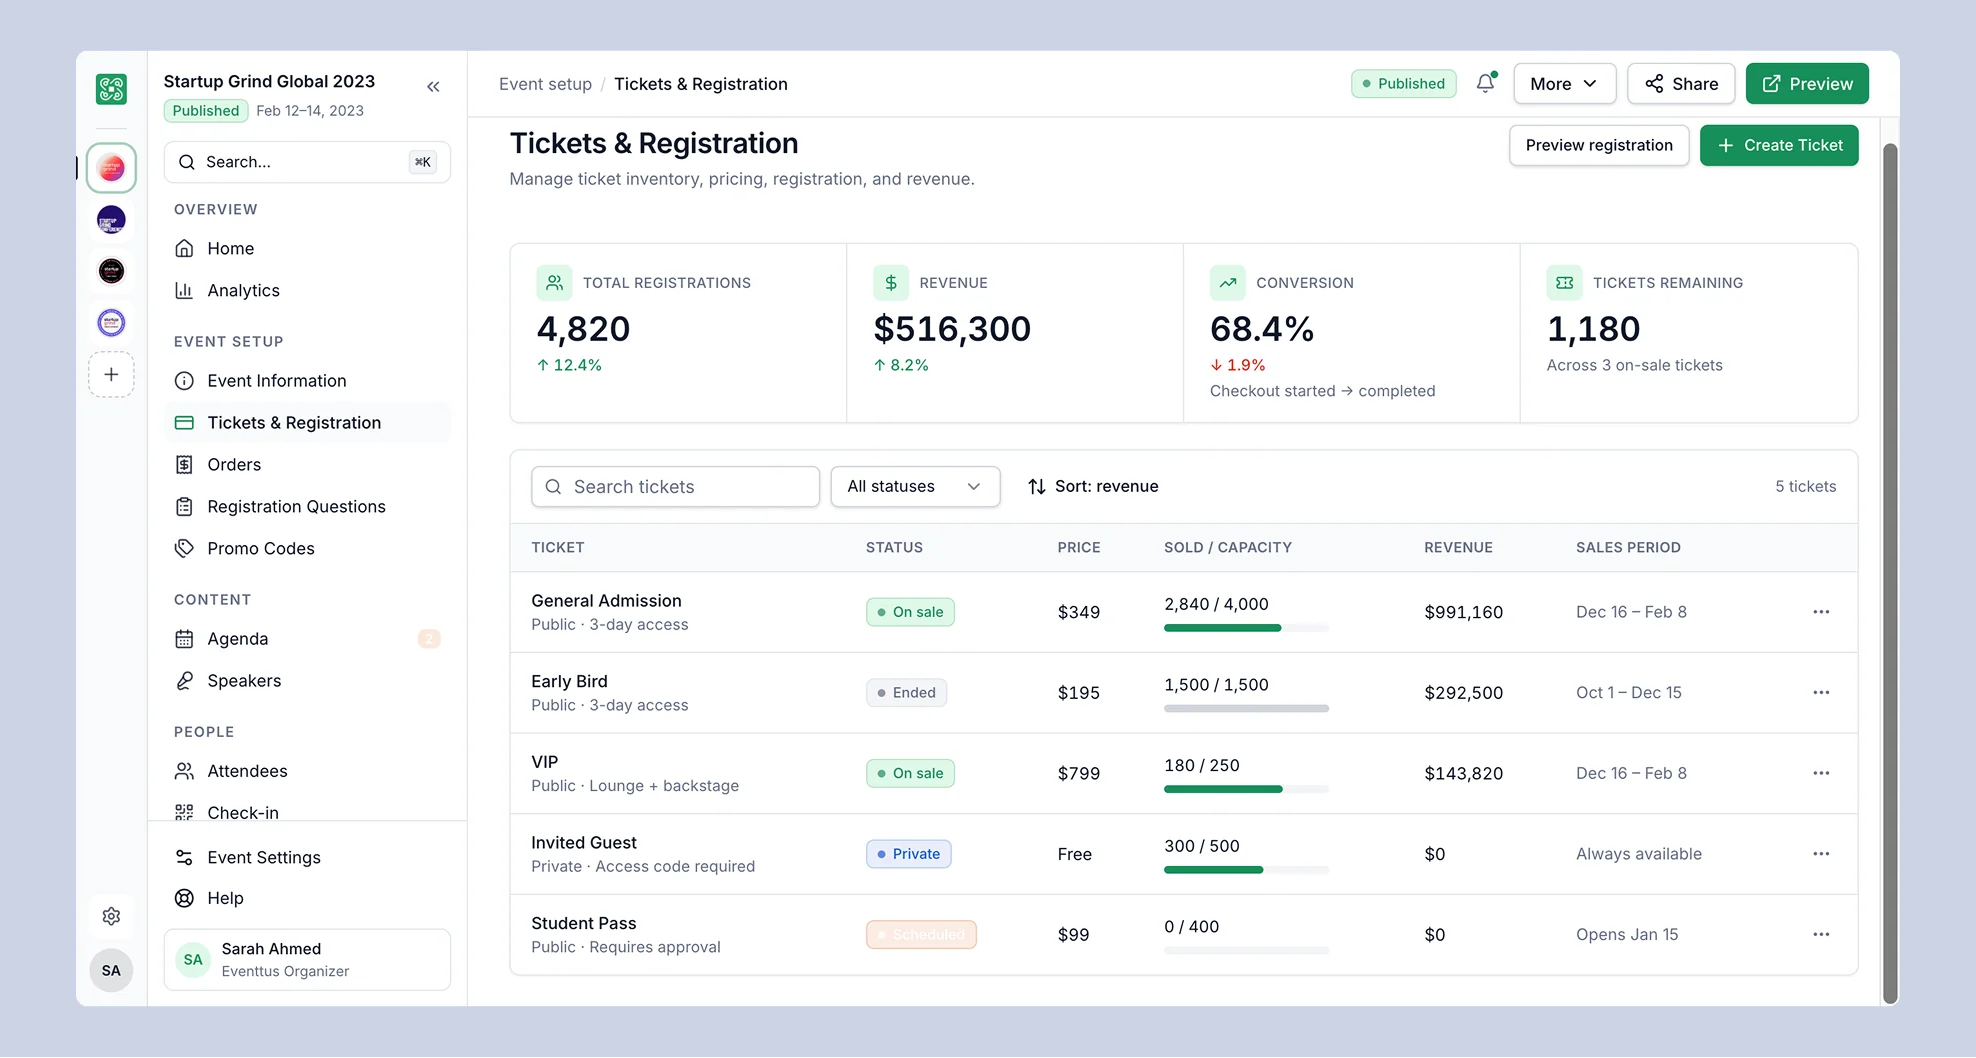Viewport: 1976px width, 1058px height.
Task: Expand the More menu
Action: point(1564,84)
